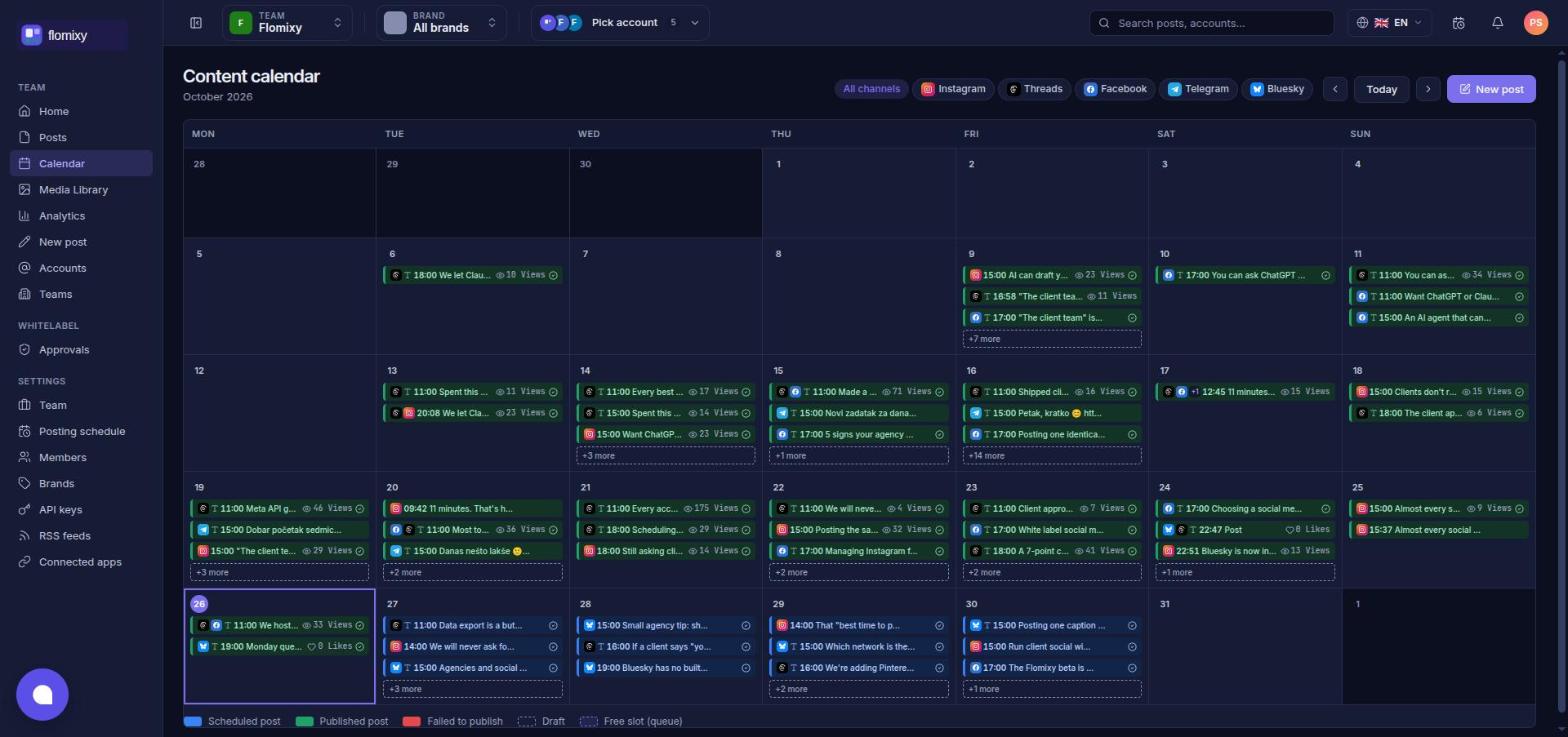Jump to Today in the calendar
1568x737 pixels.
click(1381, 89)
